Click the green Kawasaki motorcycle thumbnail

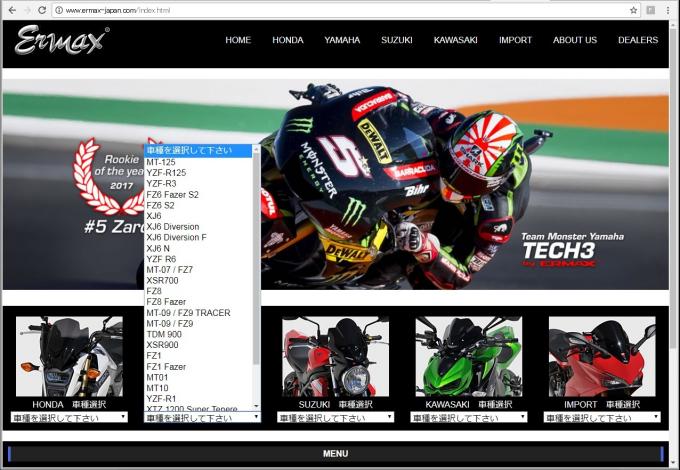pyautogui.click(x=468, y=356)
